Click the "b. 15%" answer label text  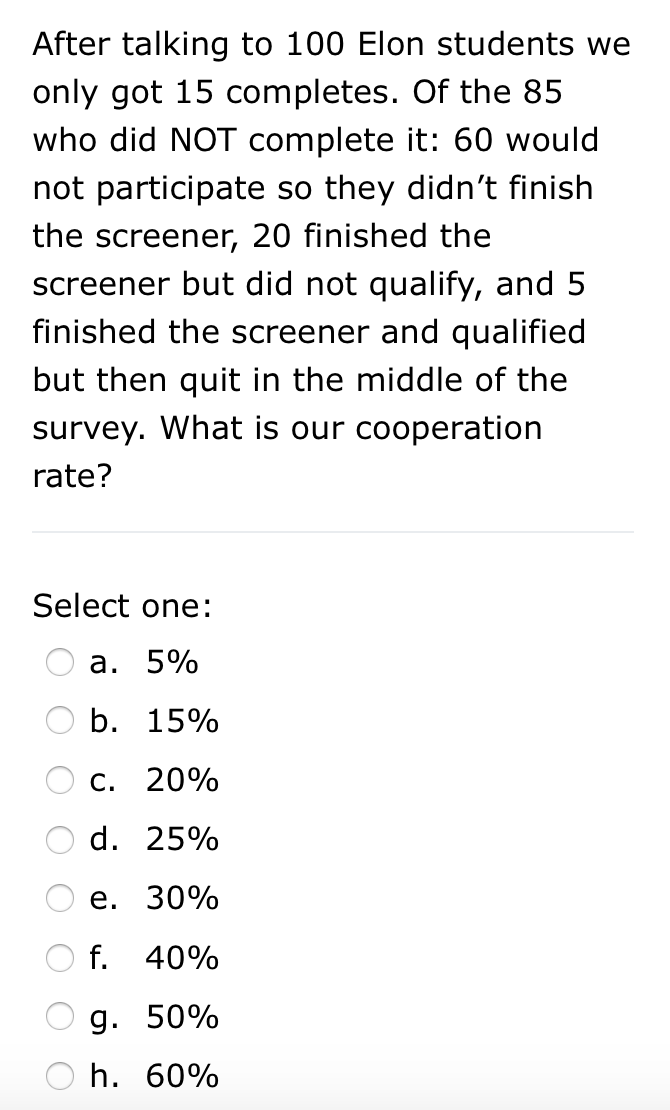pyautogui.click(x=154, y=721)
